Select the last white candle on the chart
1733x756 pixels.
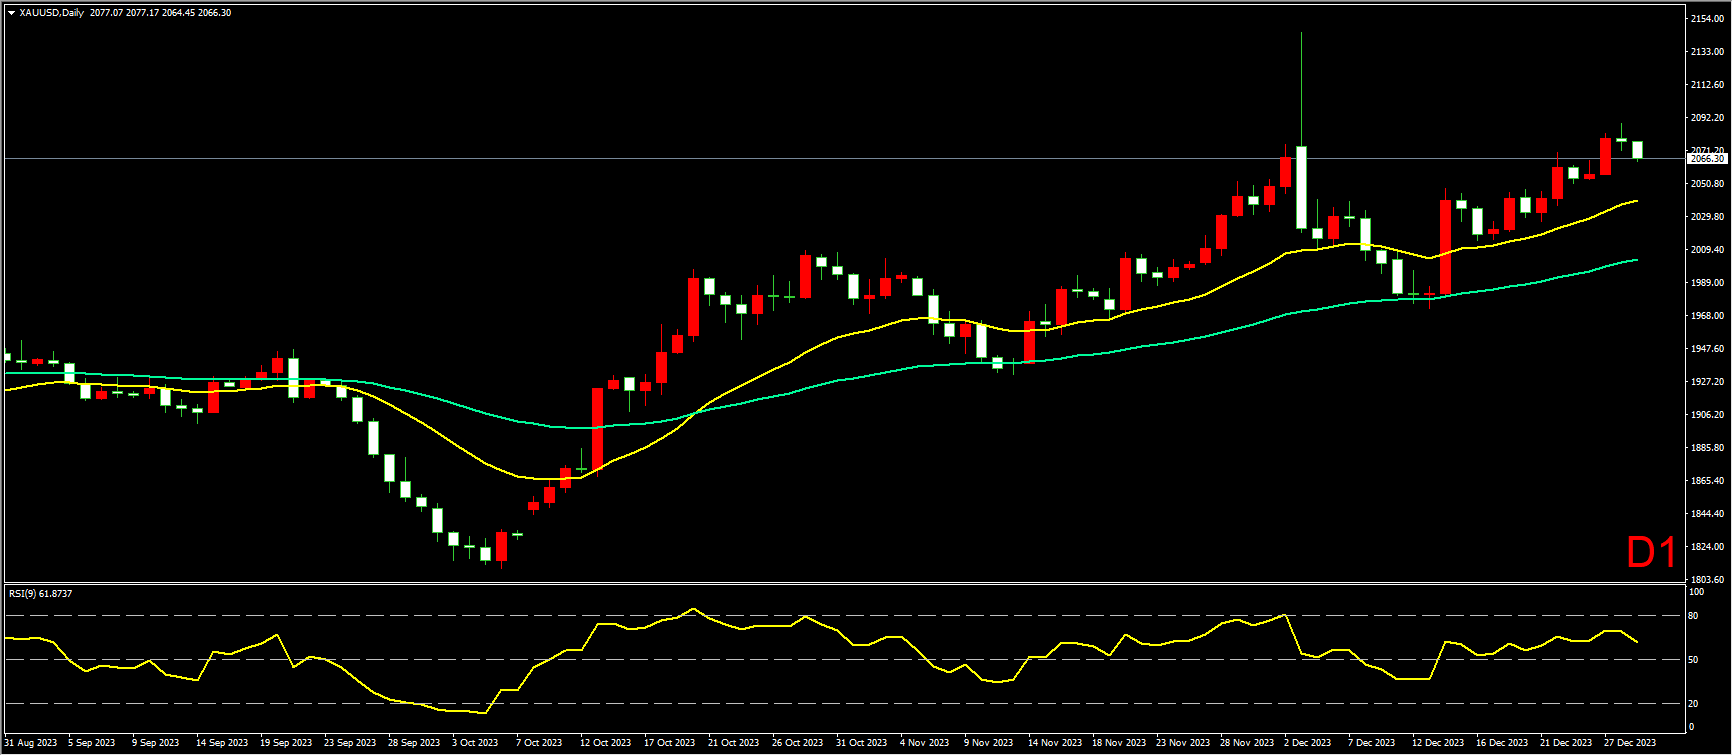pyautogui.click(x=1637, y=150)
